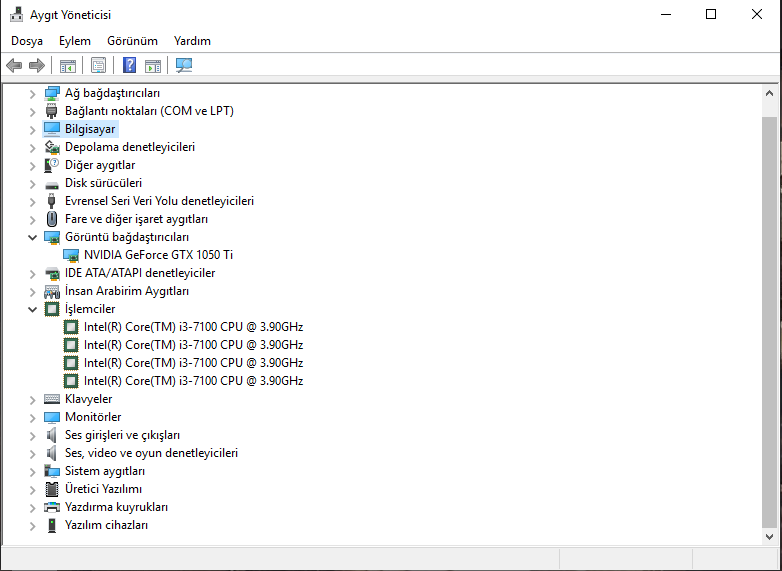Screen dimensions: 782x571
Task: Expand the Bilgisayar node arrow
Action: [x=32, y=130]
